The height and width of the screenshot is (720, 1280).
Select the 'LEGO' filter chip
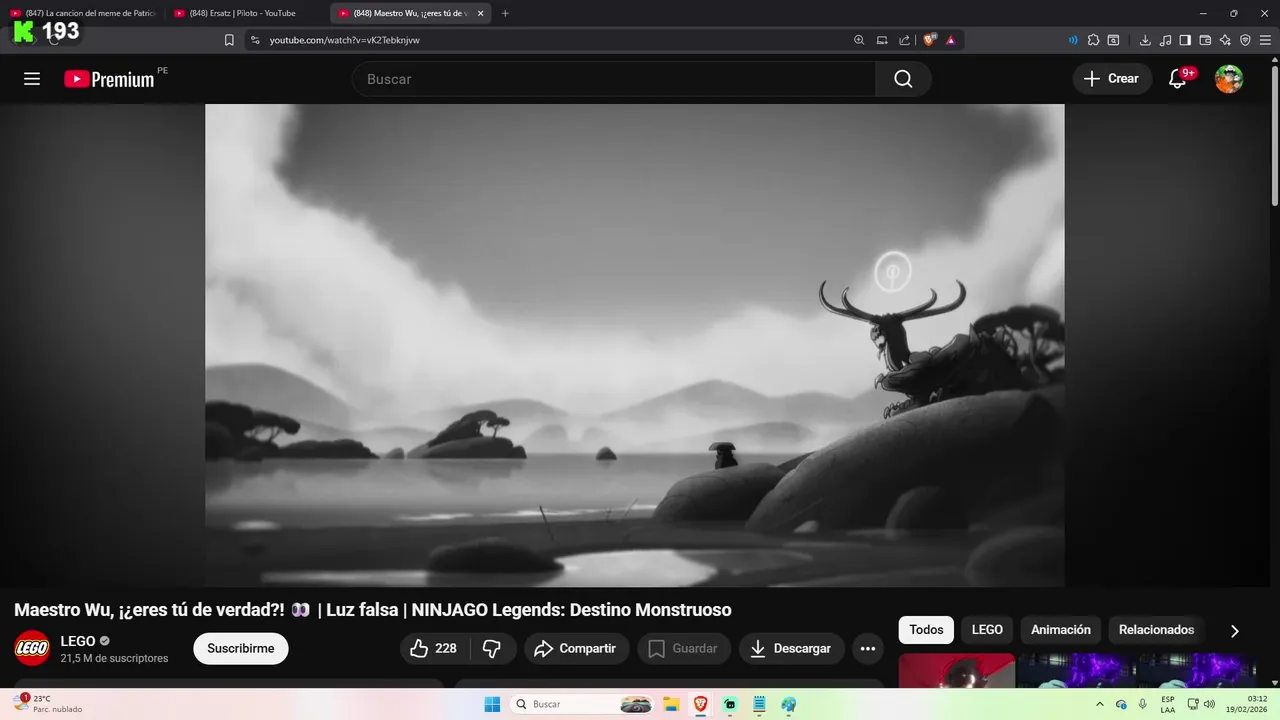987,630
